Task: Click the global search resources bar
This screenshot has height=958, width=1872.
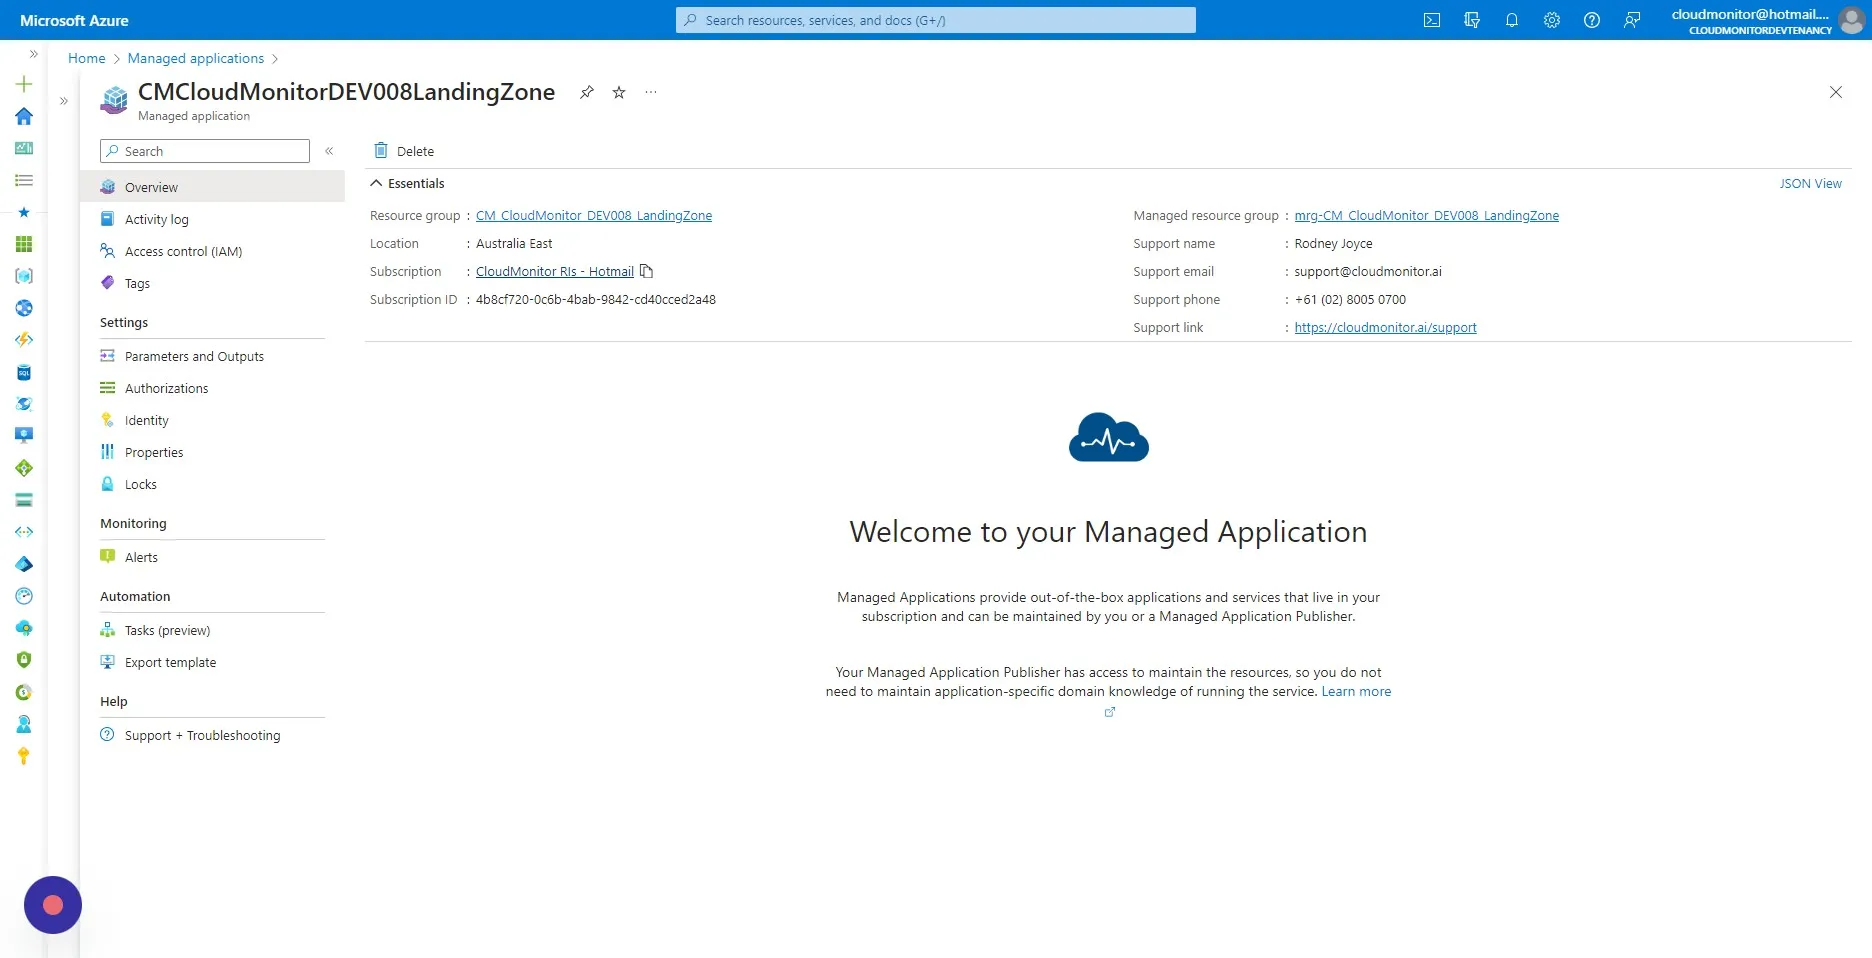Action: pos(936,20)
